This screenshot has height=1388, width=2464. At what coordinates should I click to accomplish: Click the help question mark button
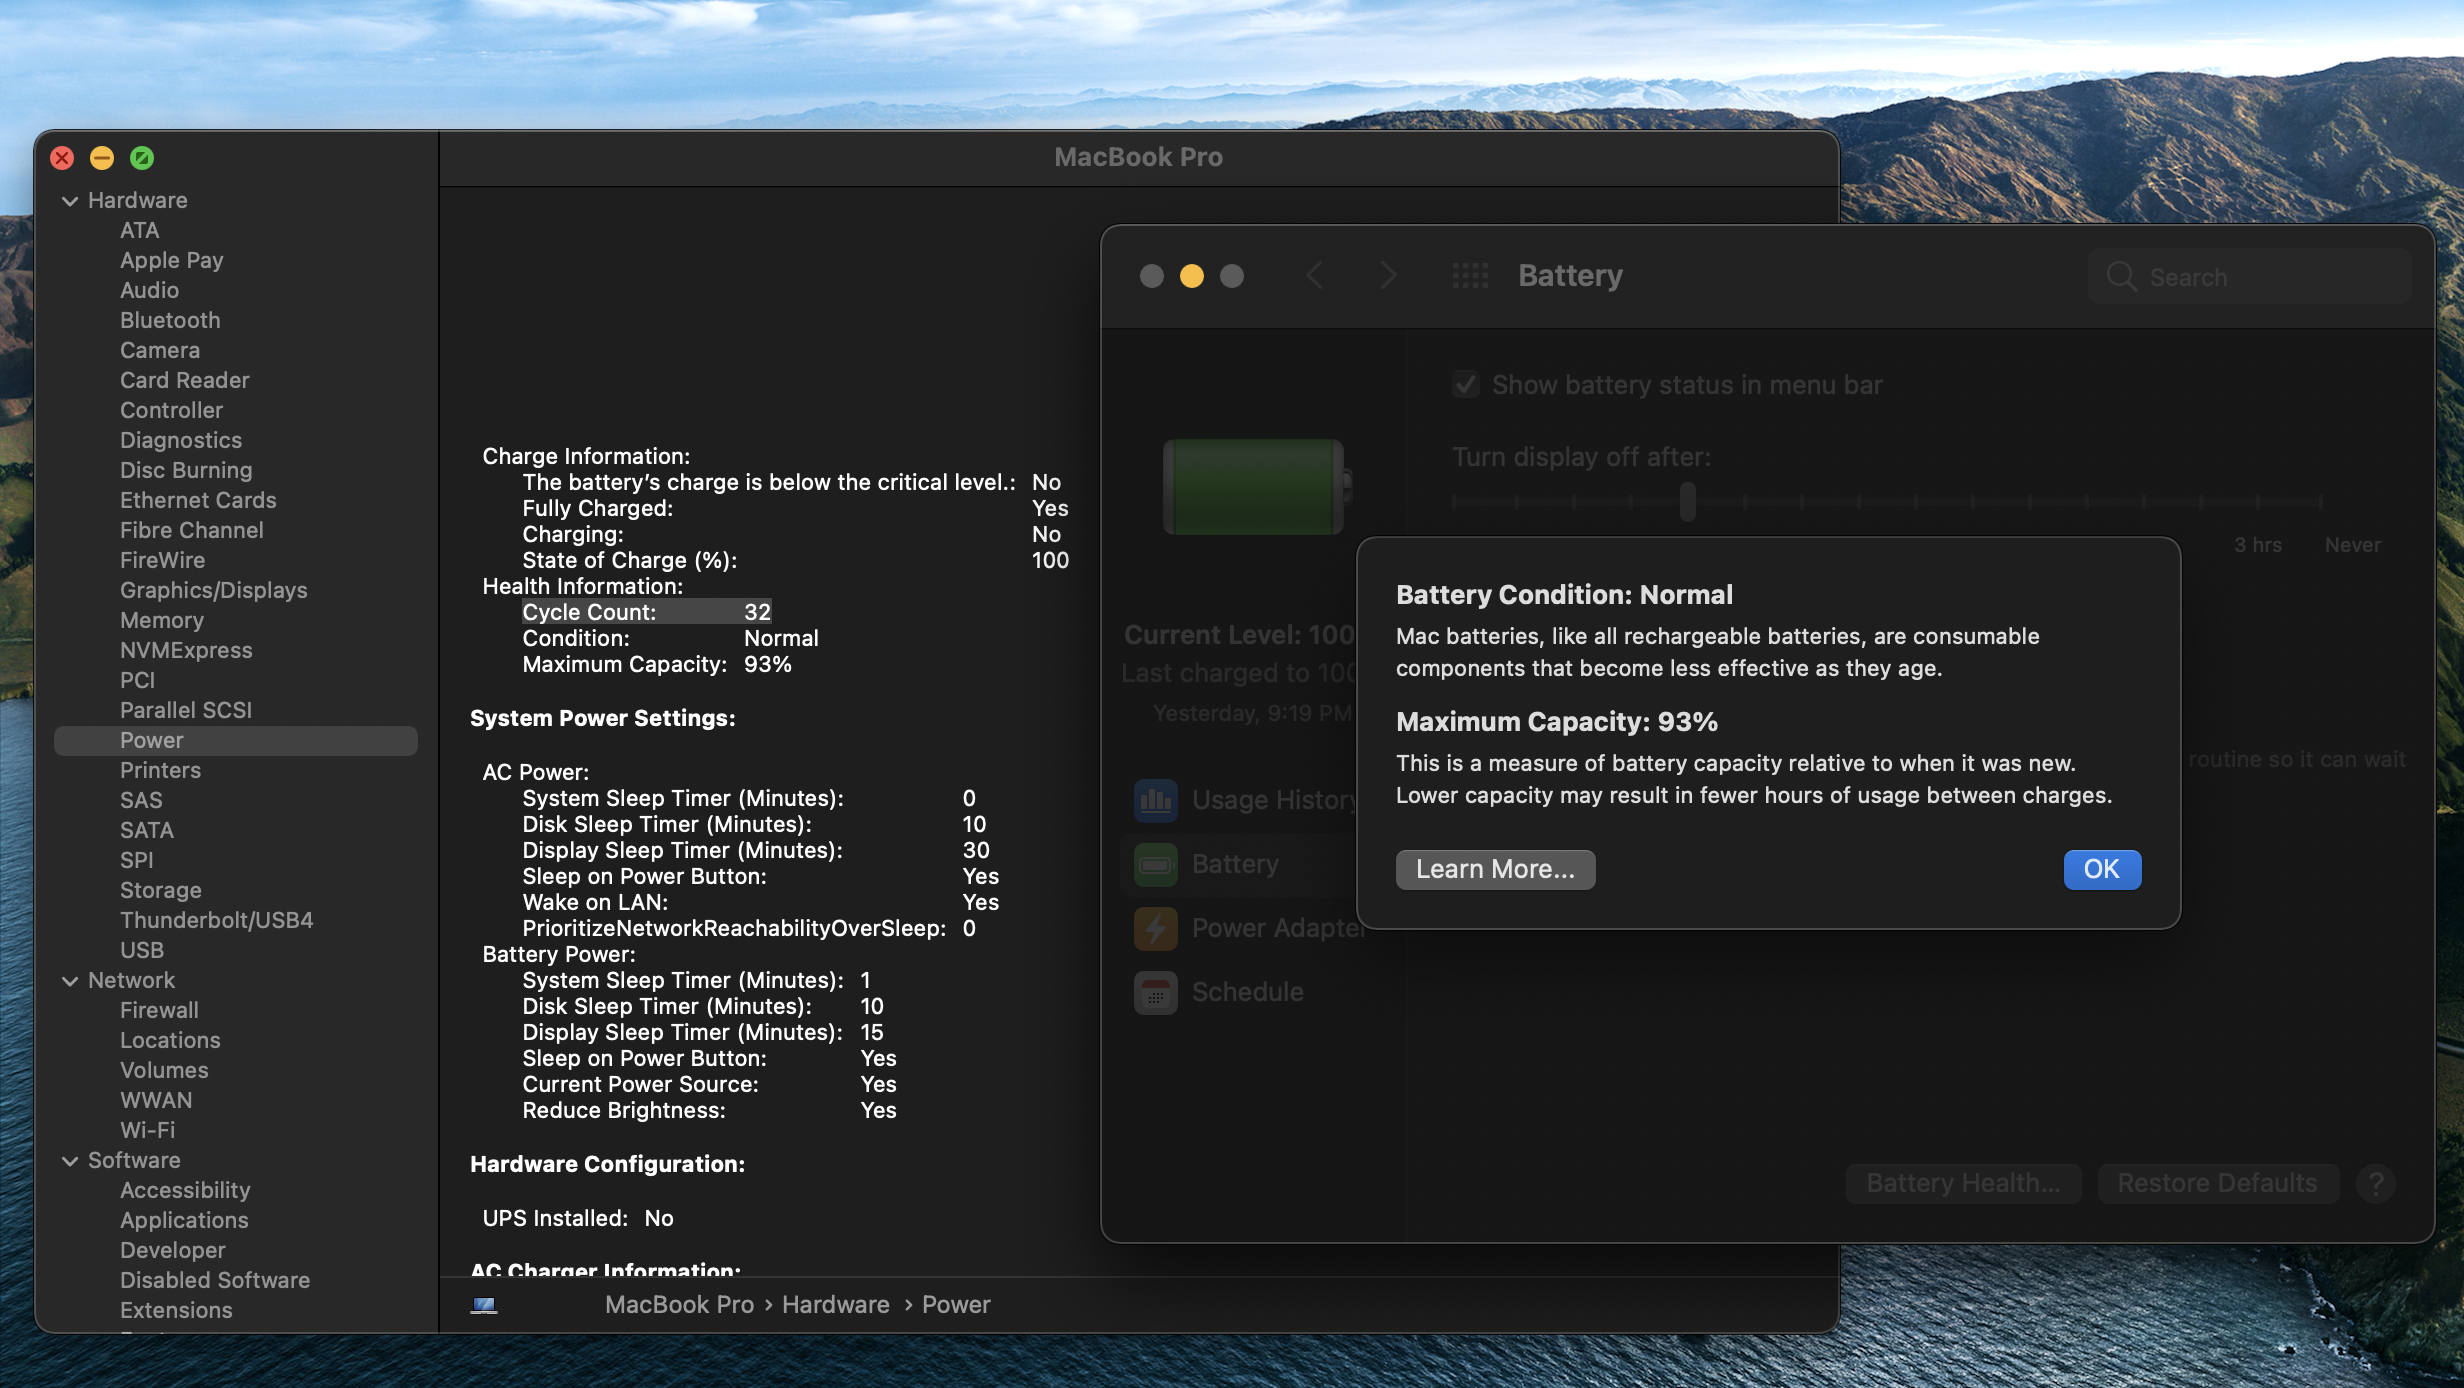pos(2375,1183)
